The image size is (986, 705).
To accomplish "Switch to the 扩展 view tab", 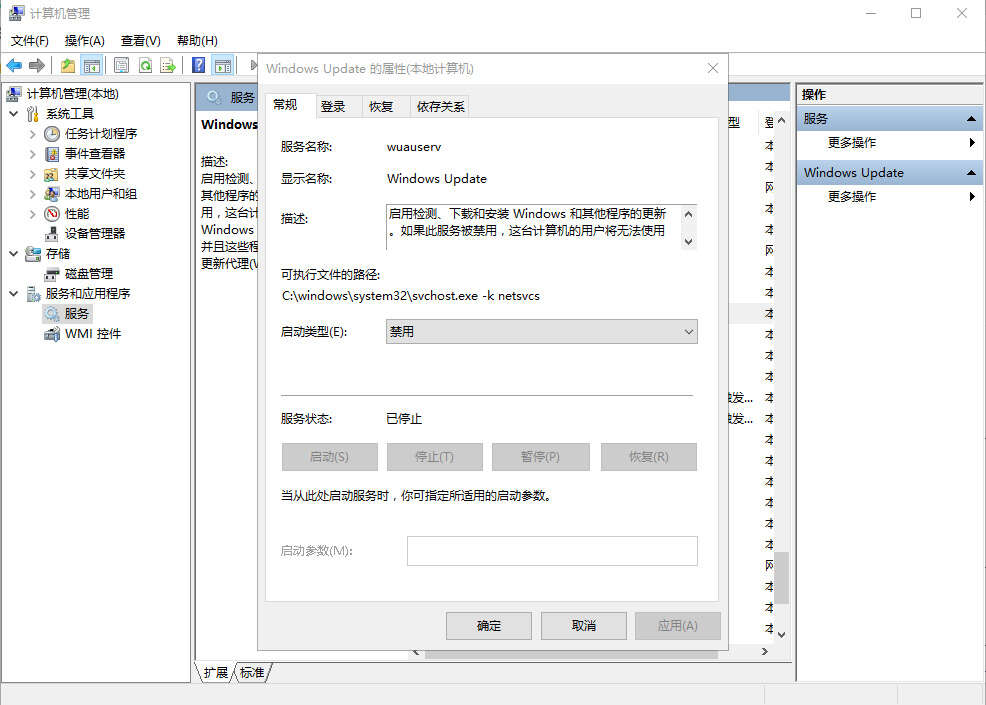I will [x=216, y=672].
